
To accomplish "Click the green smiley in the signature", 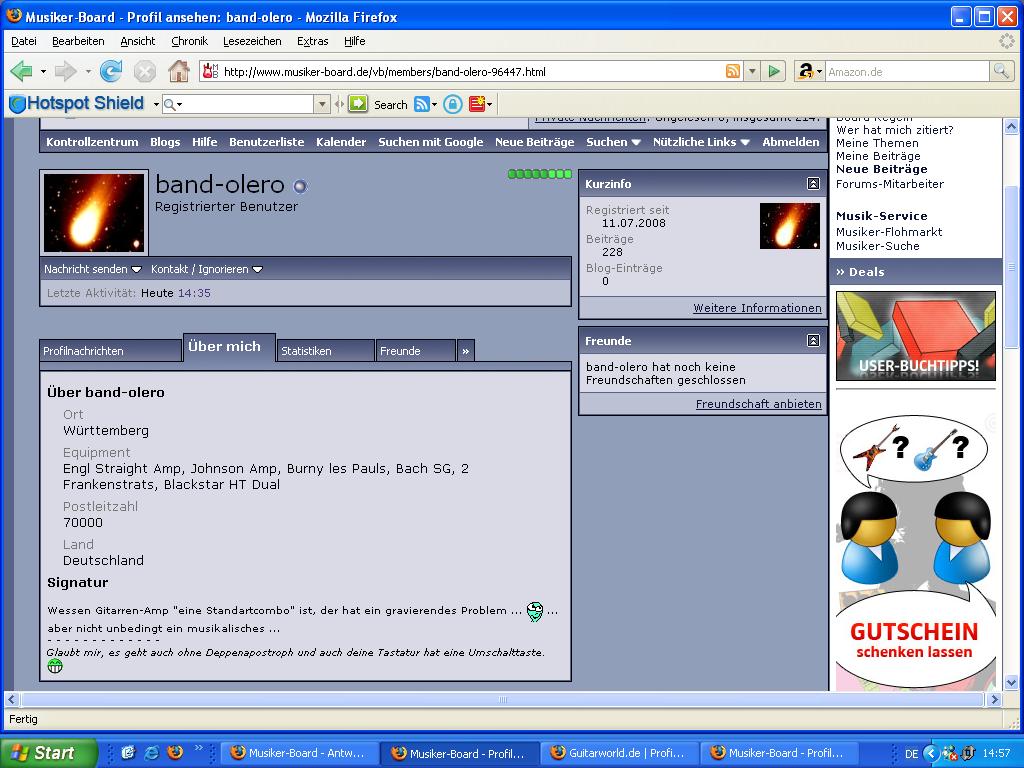I will (x=55, y=666).
